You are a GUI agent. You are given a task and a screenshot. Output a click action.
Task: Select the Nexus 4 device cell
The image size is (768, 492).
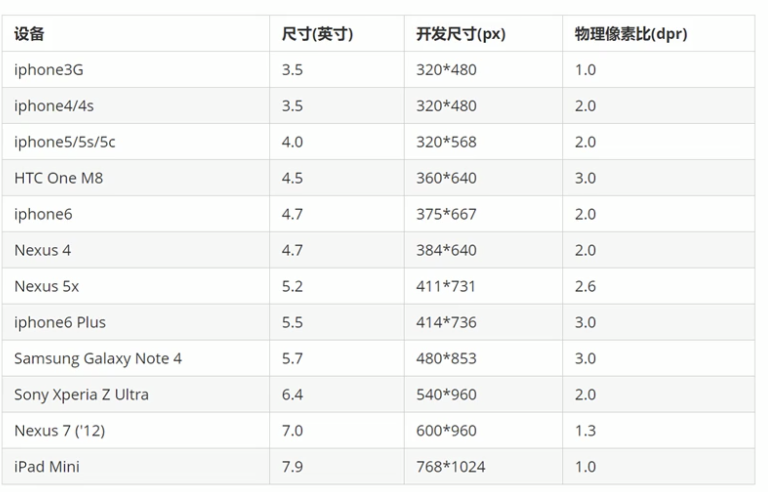click(42, 250)
